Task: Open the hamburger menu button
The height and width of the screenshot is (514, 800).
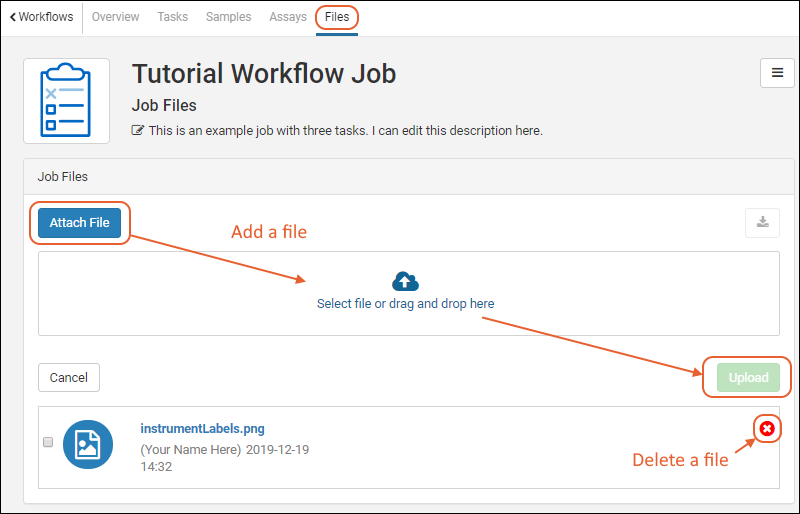Action: [x=777, y=73]
